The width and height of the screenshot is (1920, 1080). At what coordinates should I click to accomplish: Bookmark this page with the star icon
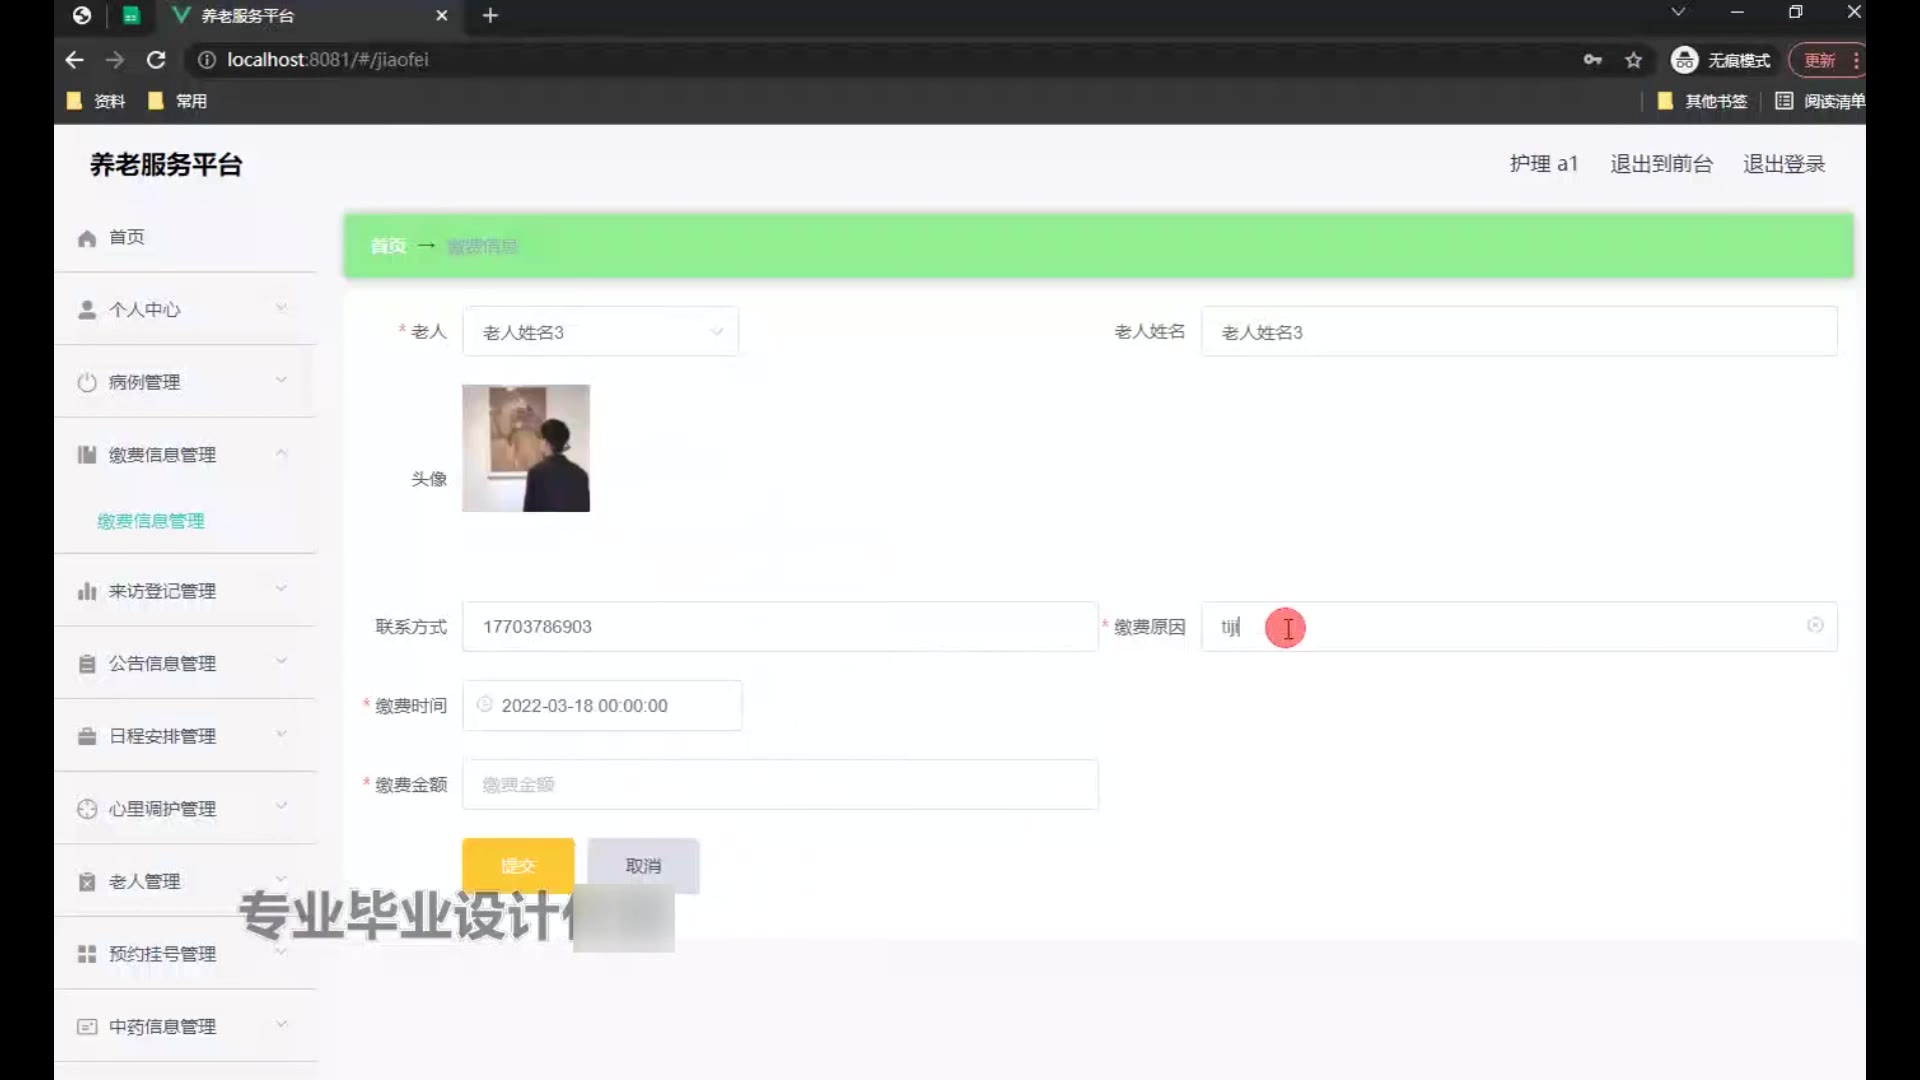(x=1633, y=60)
